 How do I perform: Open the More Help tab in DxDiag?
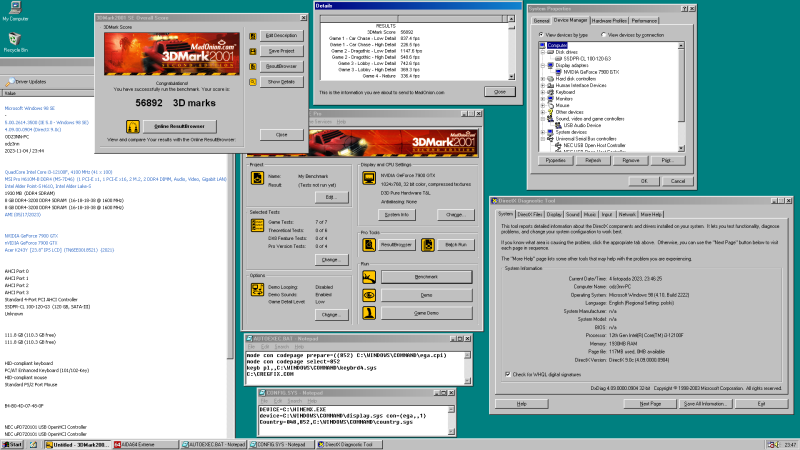click(x=651, y=215)
